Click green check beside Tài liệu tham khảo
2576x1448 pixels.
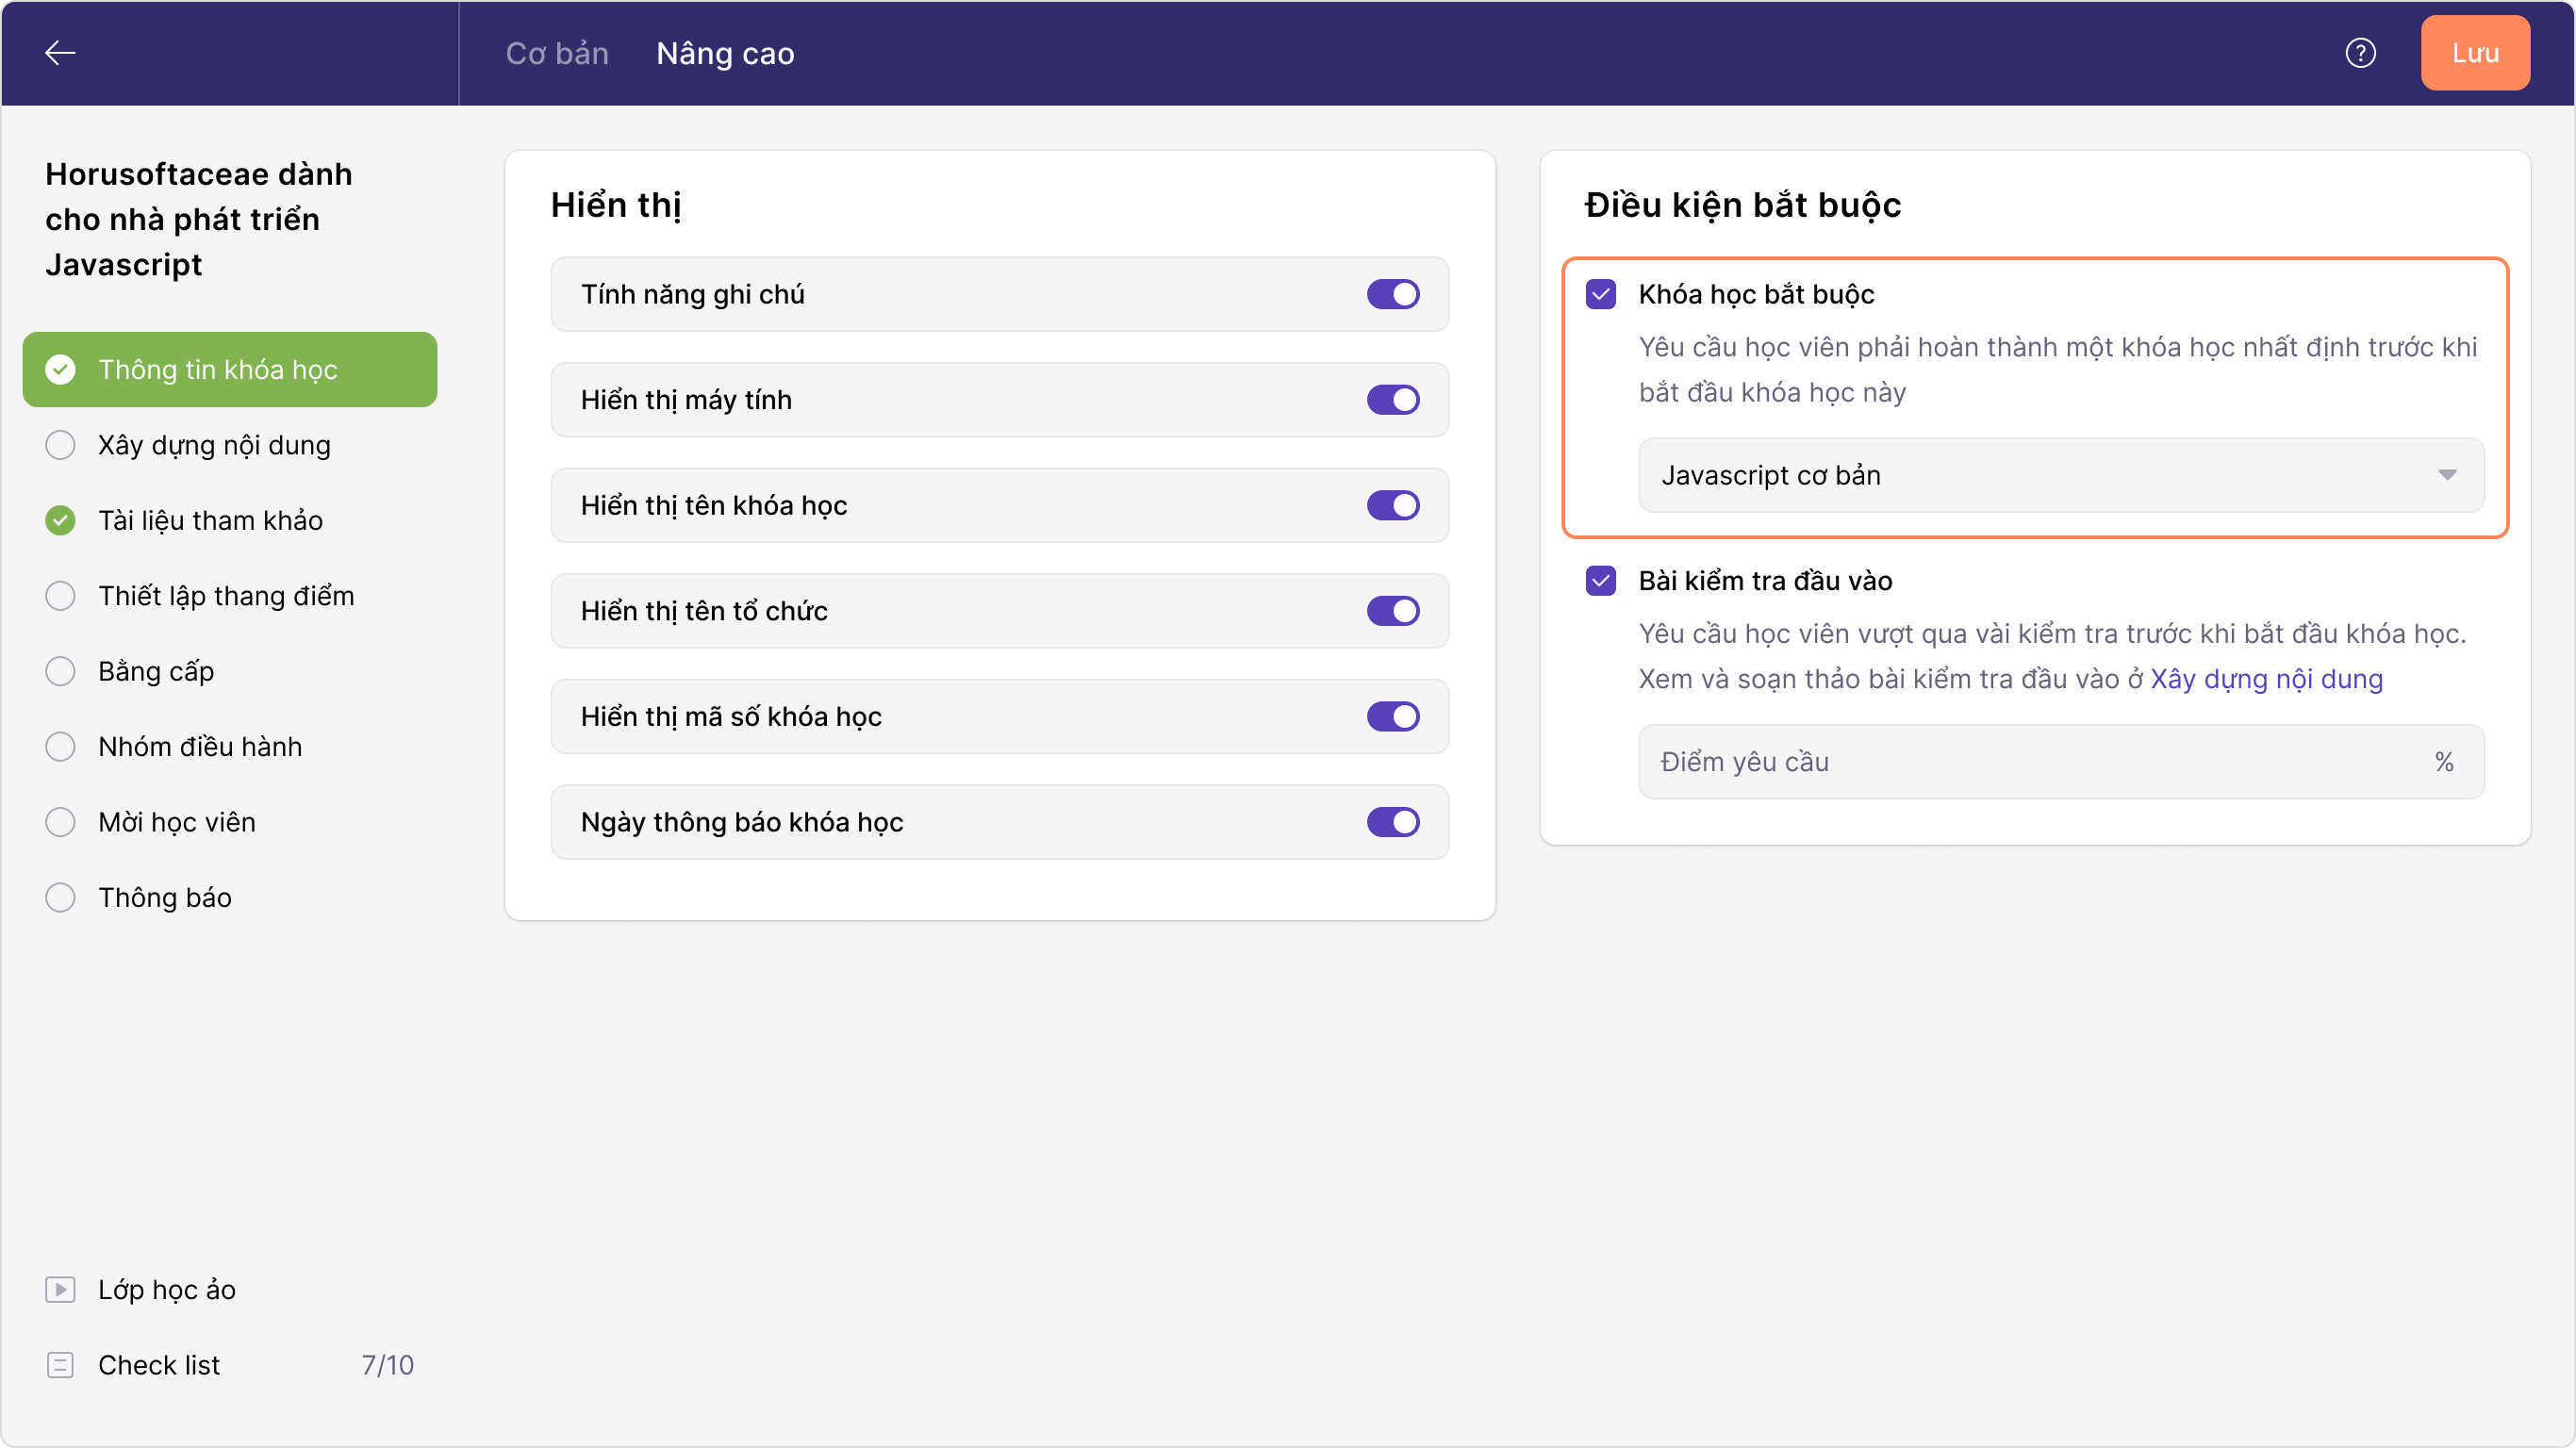click(60, 520)
